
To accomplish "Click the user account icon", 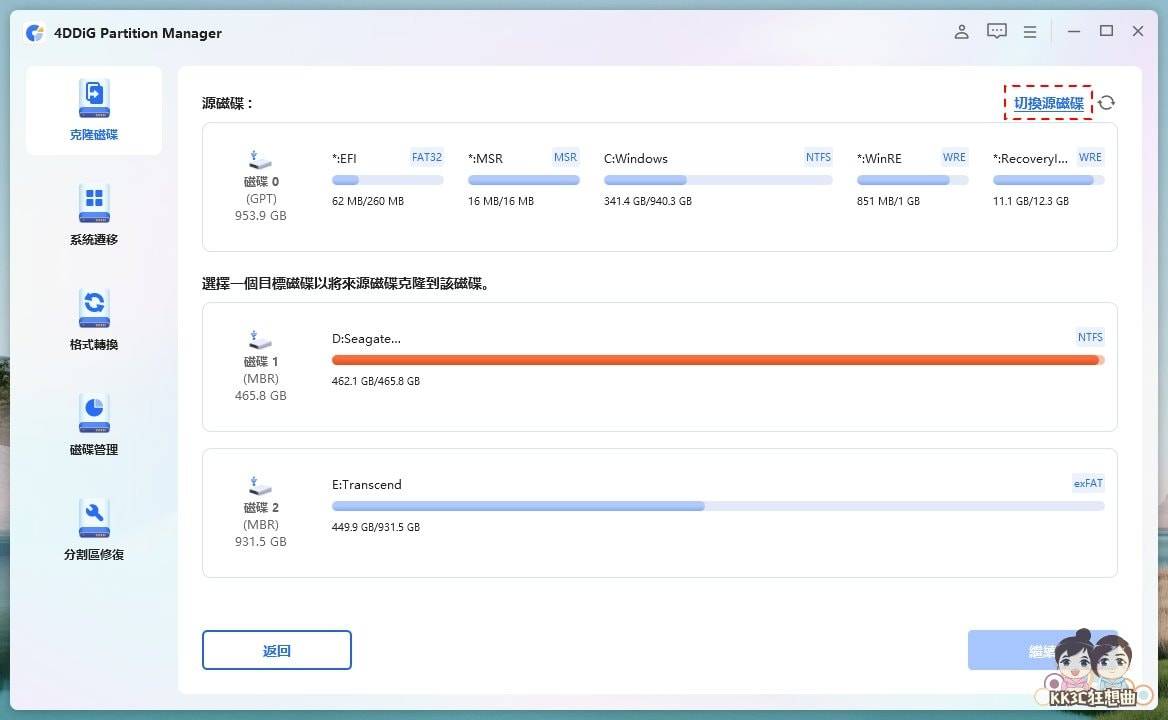I will (961, 31).
